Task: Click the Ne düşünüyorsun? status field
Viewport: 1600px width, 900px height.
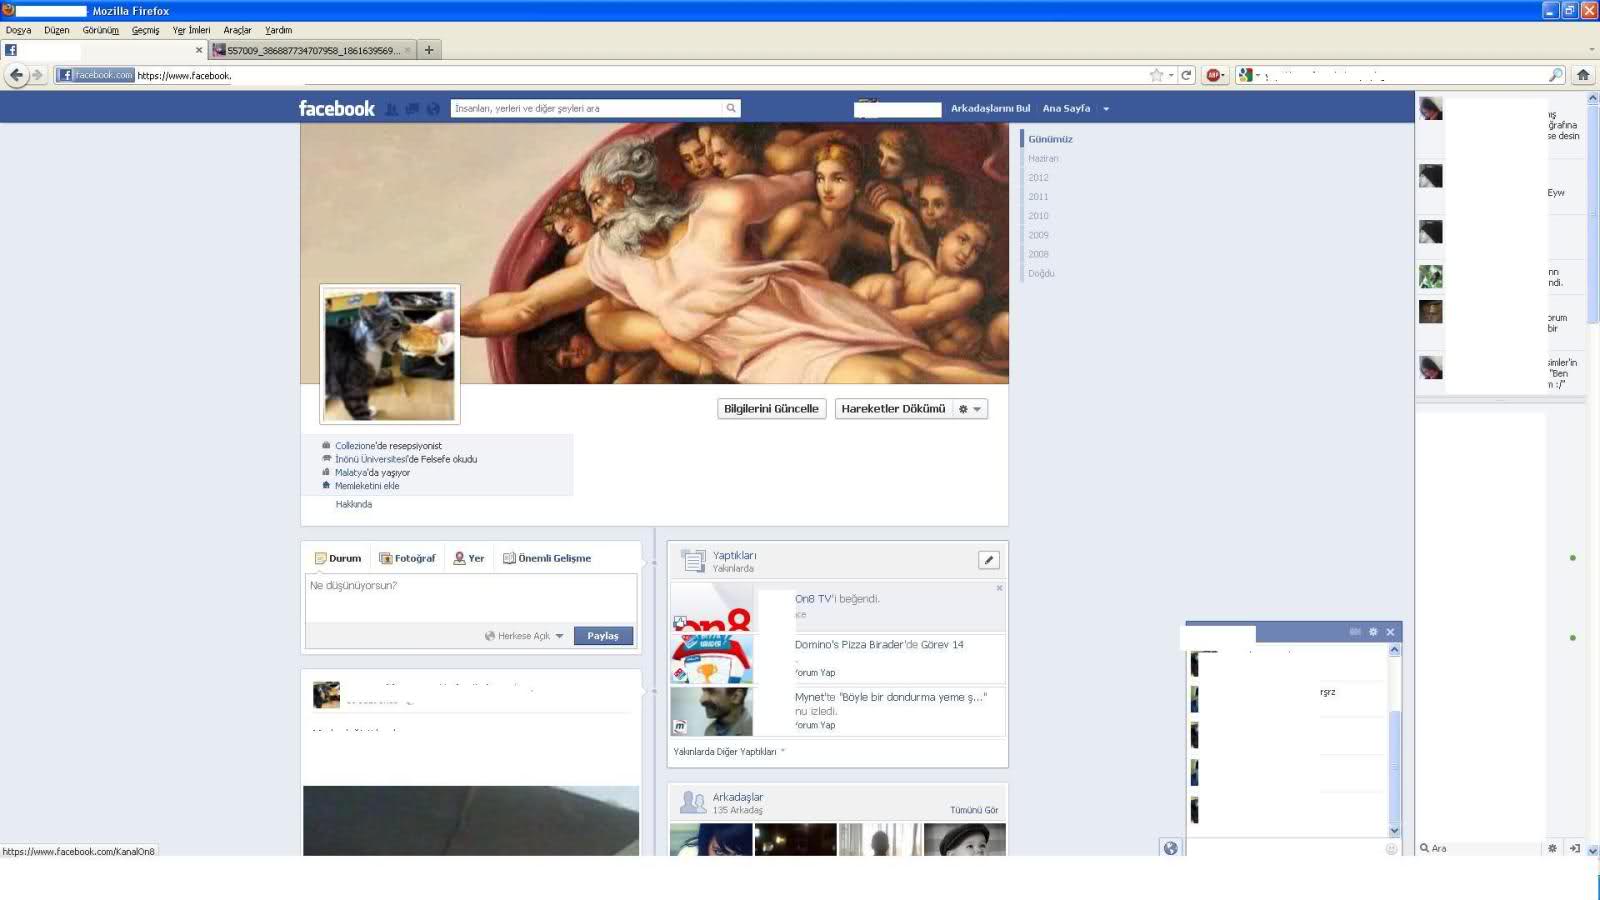Action: pyautogui.click(x=471, y=597)
